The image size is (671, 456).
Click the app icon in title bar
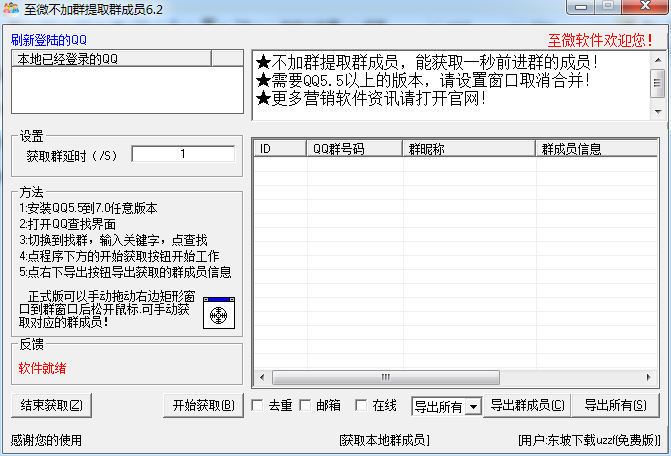[x=12, y=10]
